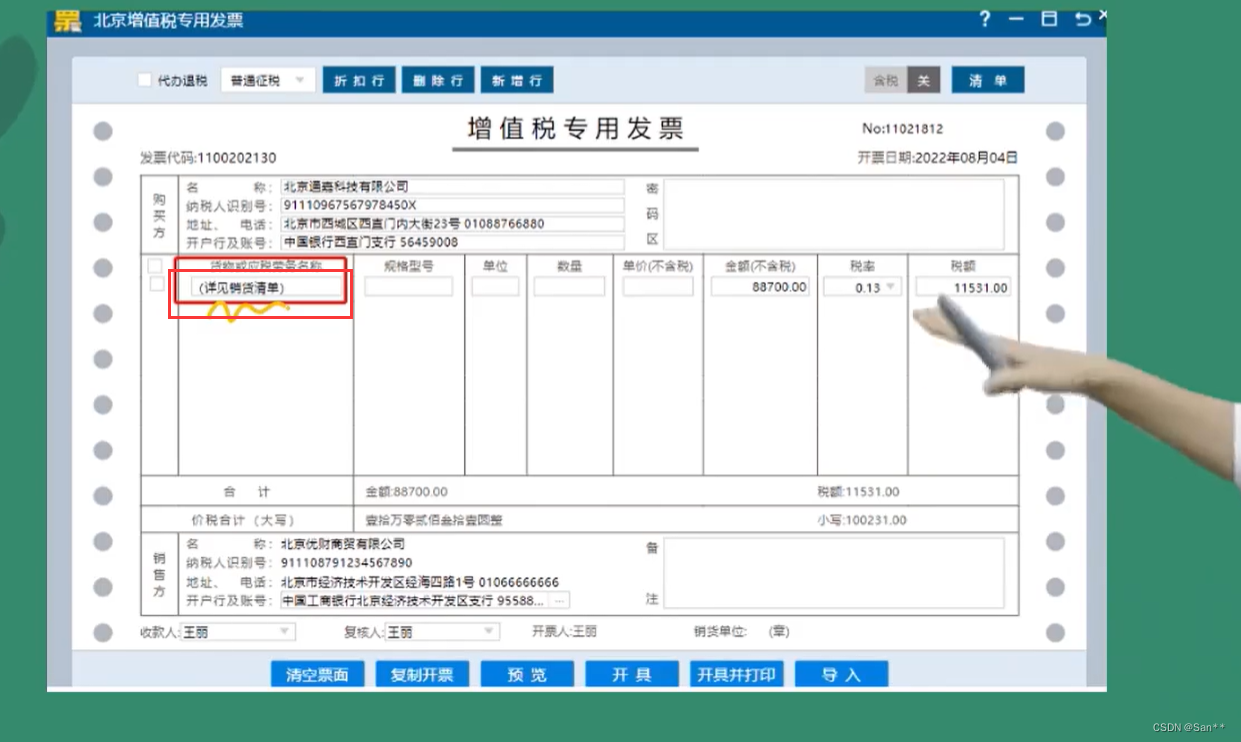The image size is (1241, 742).
Task: Click seller address 北京市经济技术开发区经海四路1号
Action: (x=378, y=582)
